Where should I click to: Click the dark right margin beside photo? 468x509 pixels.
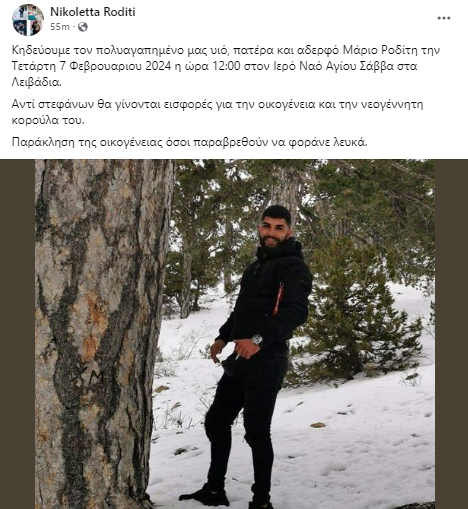451,334
